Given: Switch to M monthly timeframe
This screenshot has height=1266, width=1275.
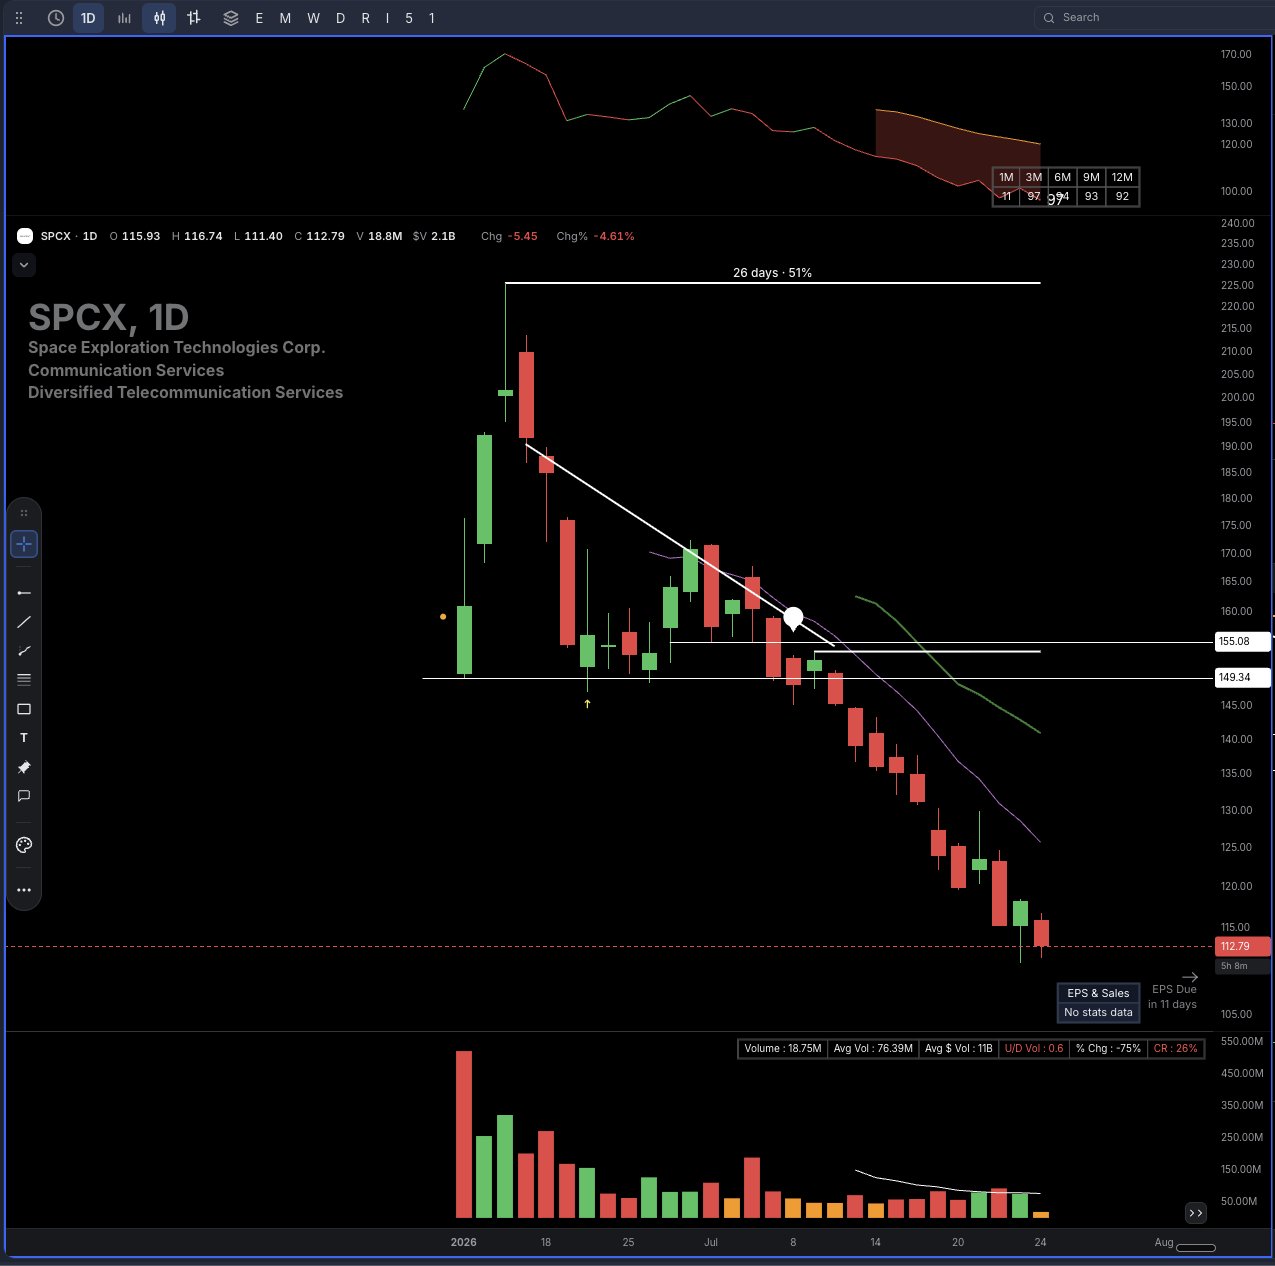Looking at the screenshot, I should pos(285,18).
